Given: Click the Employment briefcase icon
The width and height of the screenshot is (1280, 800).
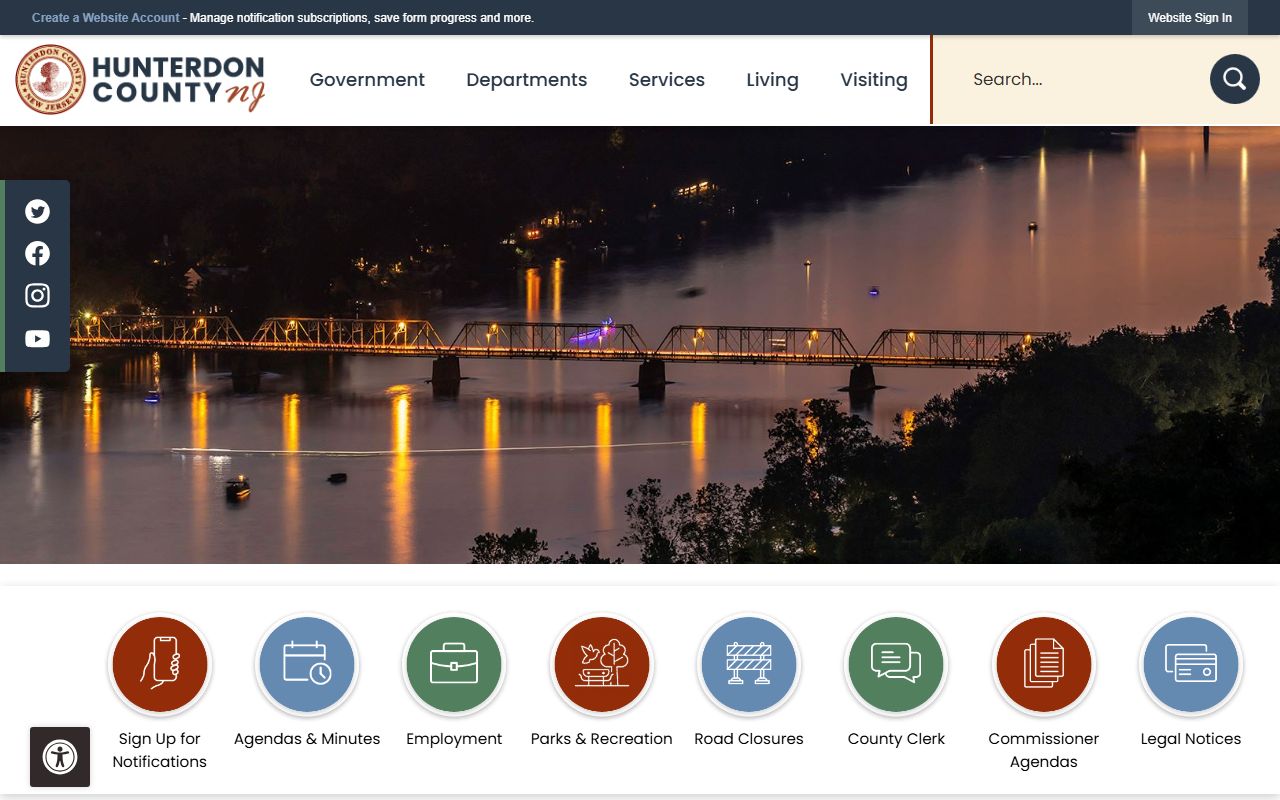Looking at the screenshot, I should [454, 665].
